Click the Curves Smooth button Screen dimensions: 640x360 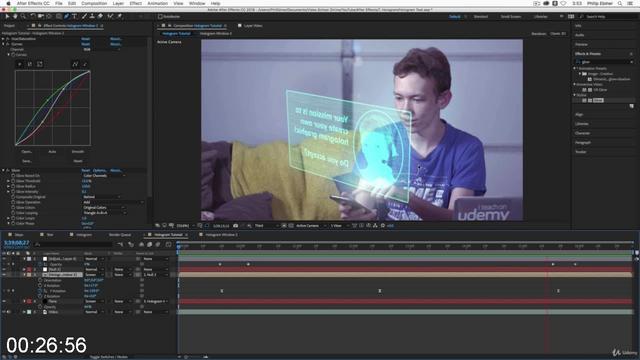click(x=78, y=151)
